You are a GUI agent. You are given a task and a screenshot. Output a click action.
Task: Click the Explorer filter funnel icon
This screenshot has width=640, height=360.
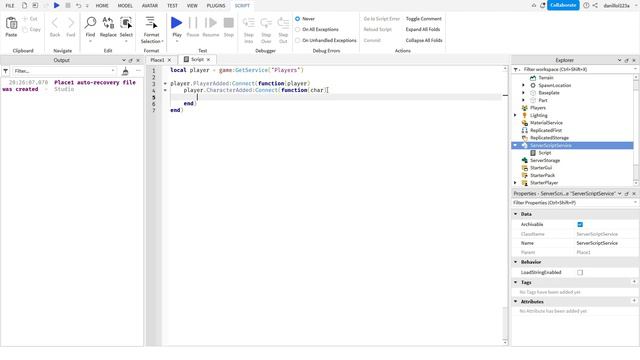pyautogui.click(x=516, y=69)
